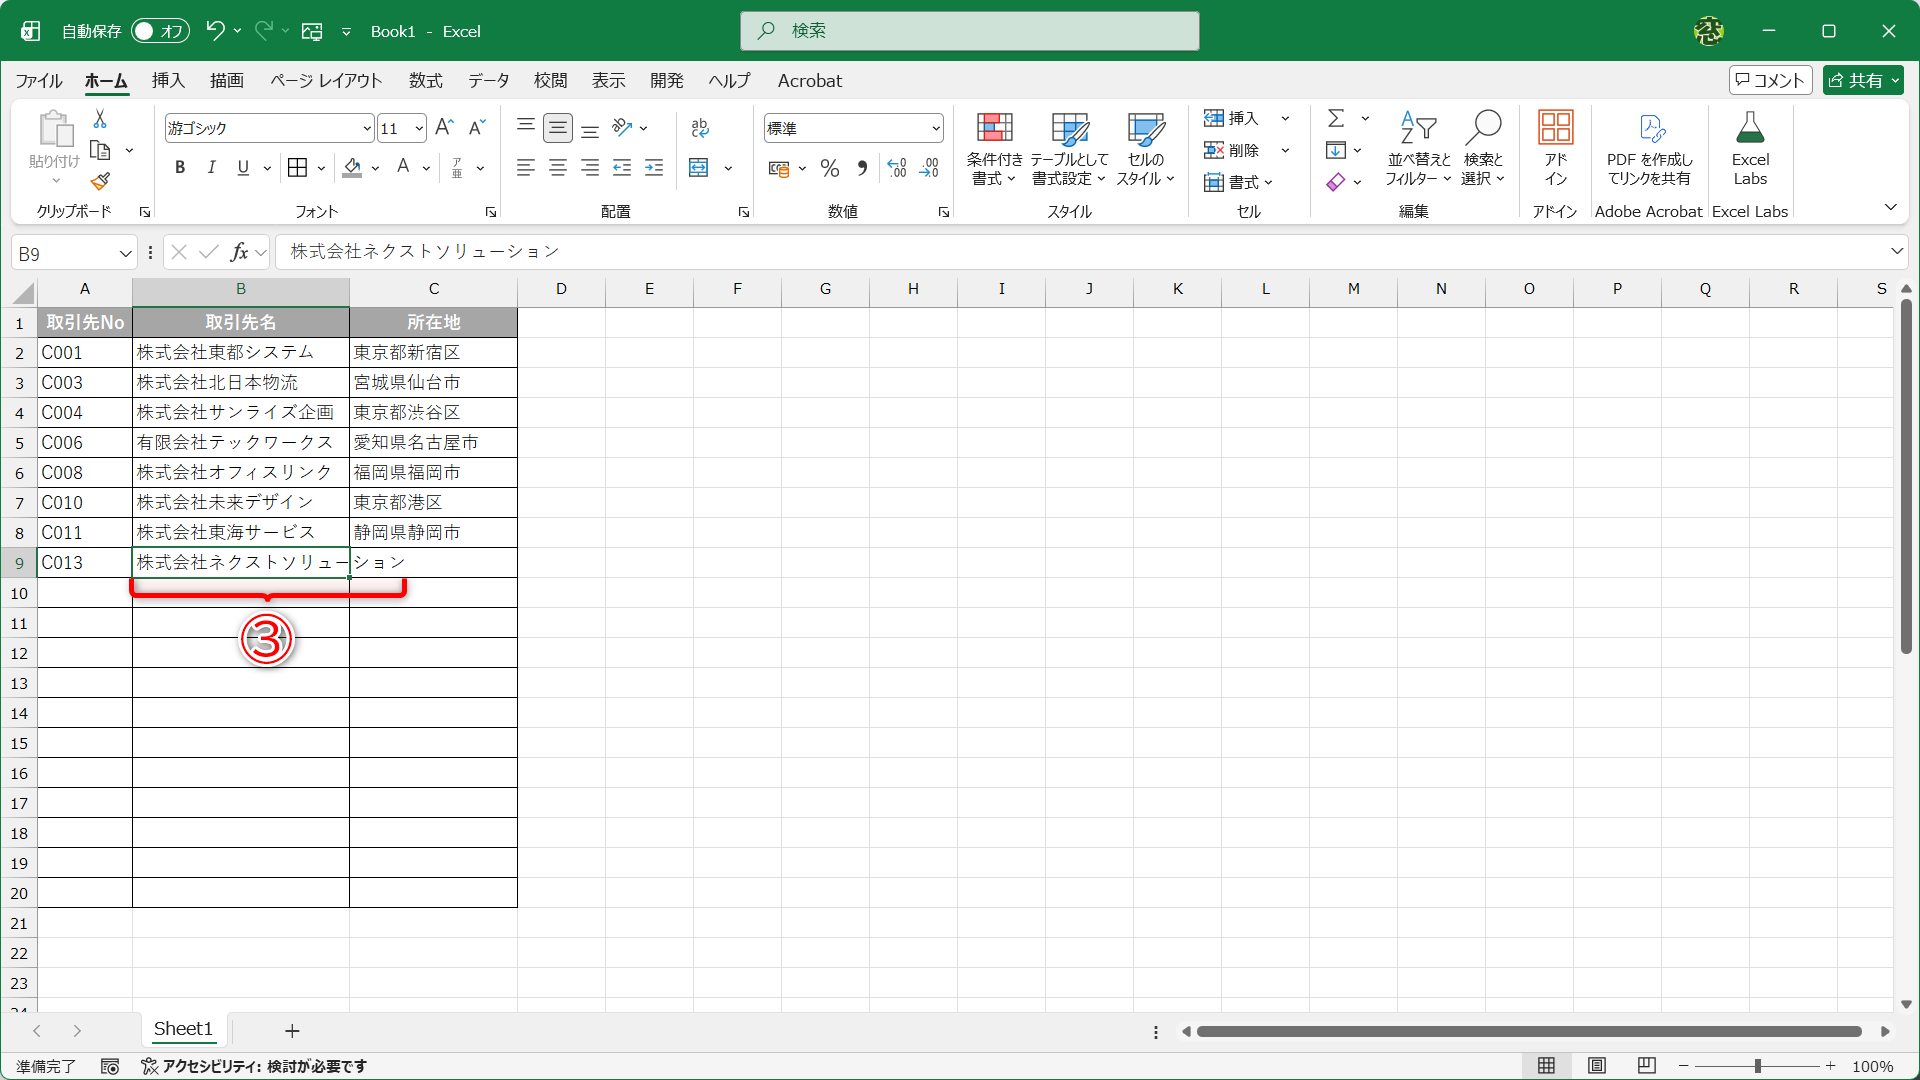Click the zoom slider handle

pyautogui.click(x=1757, y=1066)
